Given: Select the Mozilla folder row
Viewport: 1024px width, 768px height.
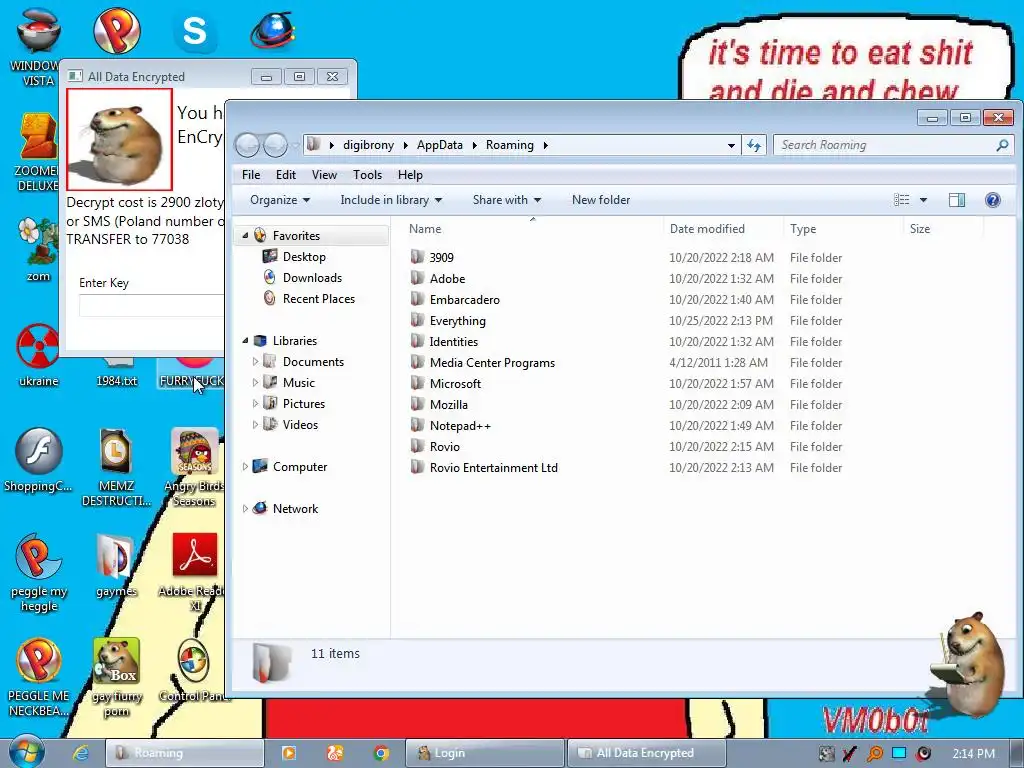Looking at the screenshot, I should point(626,404).
